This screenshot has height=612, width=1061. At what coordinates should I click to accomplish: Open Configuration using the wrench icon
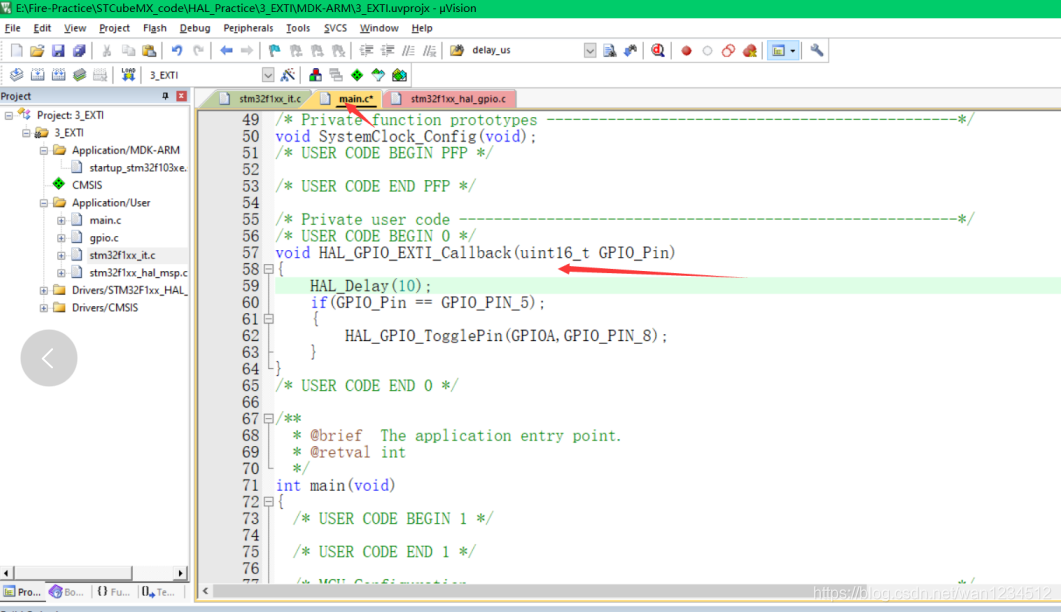pyautogui.click(x=817, y=51)
